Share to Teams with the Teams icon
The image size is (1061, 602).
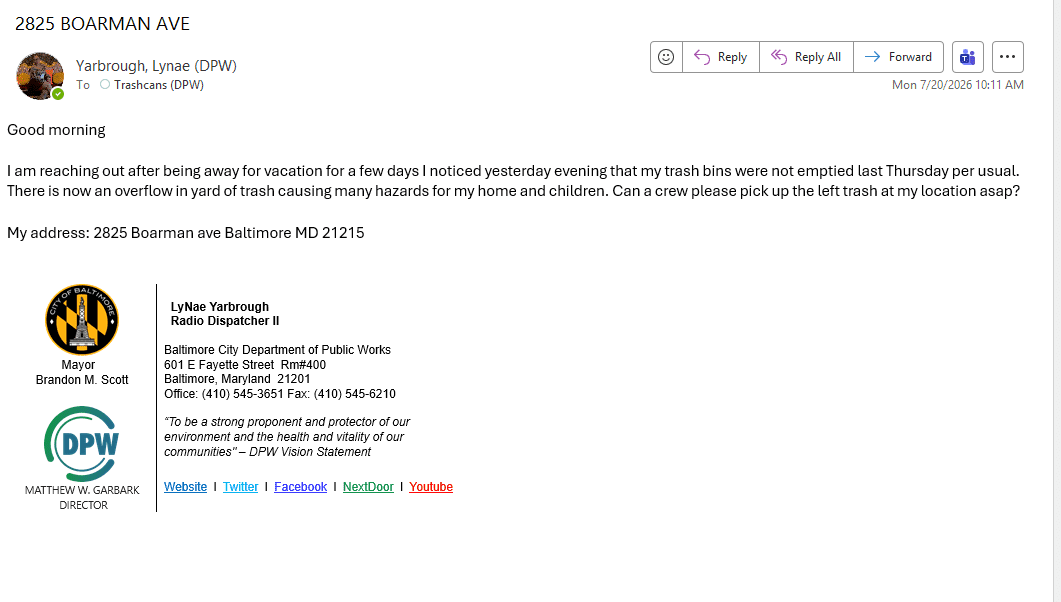[x=968, y=57]
